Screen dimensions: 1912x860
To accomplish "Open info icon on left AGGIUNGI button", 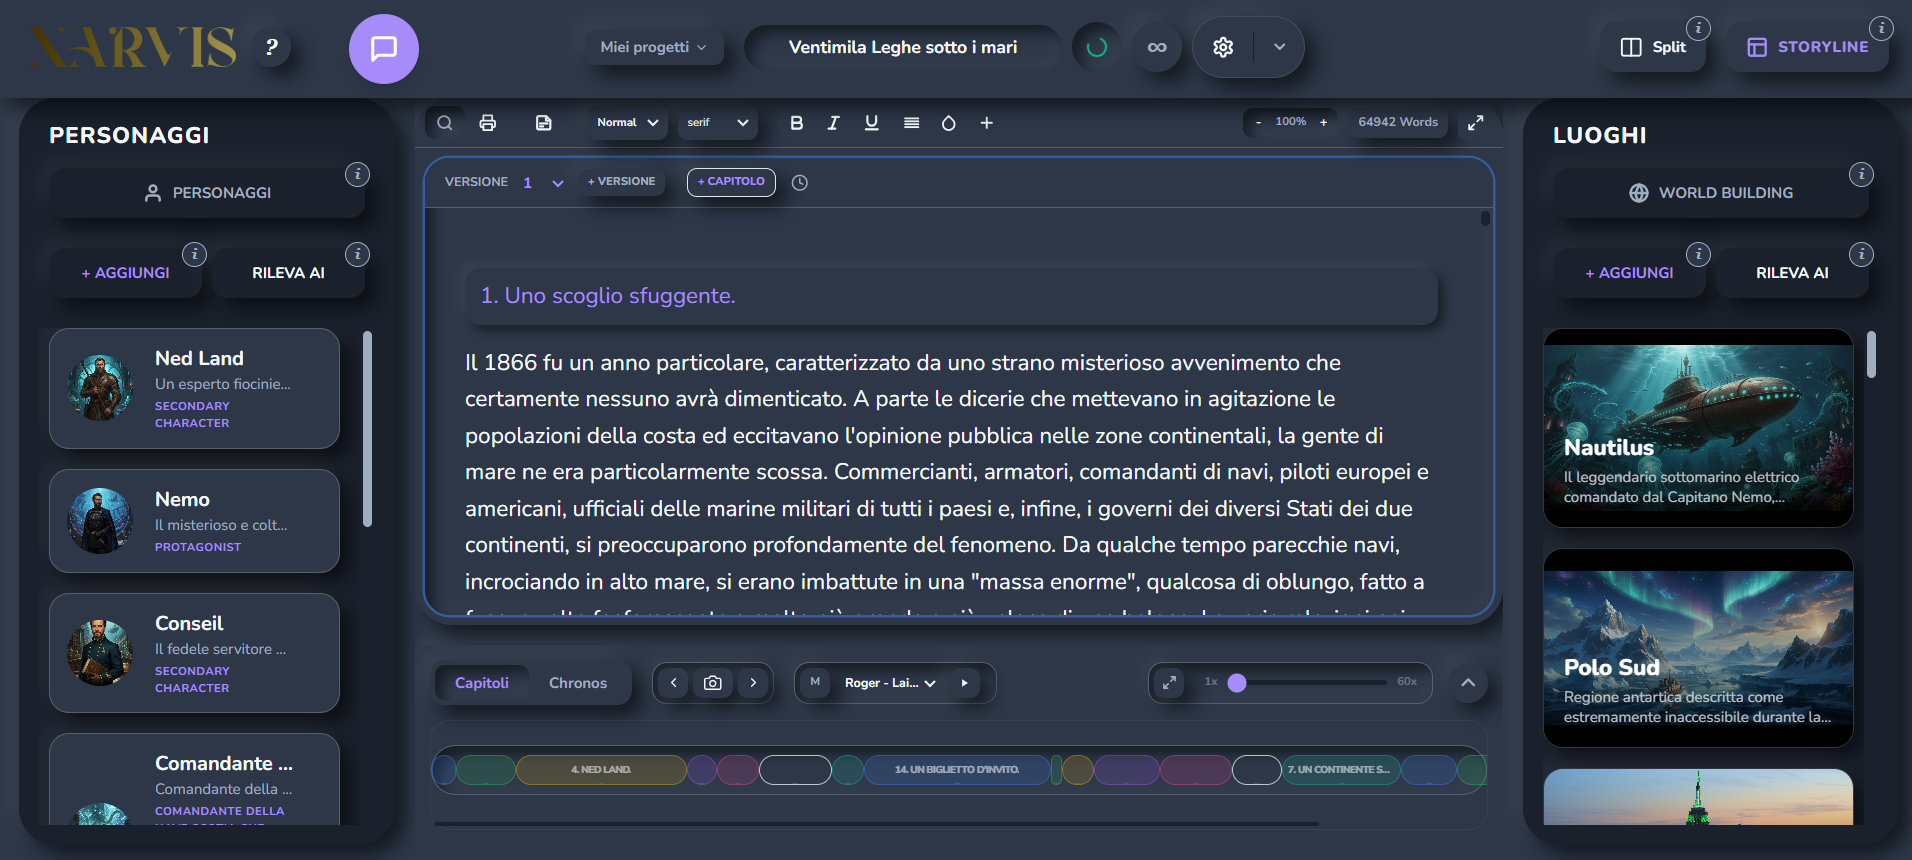I will 194,254.
